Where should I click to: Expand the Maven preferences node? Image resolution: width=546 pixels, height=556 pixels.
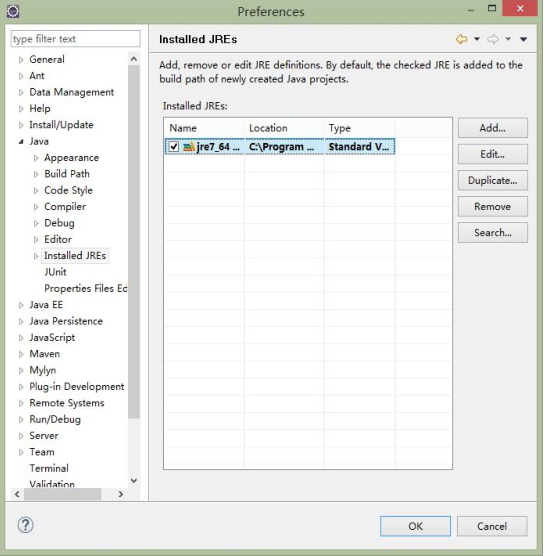pyautogui.click(x=21, y=354)
